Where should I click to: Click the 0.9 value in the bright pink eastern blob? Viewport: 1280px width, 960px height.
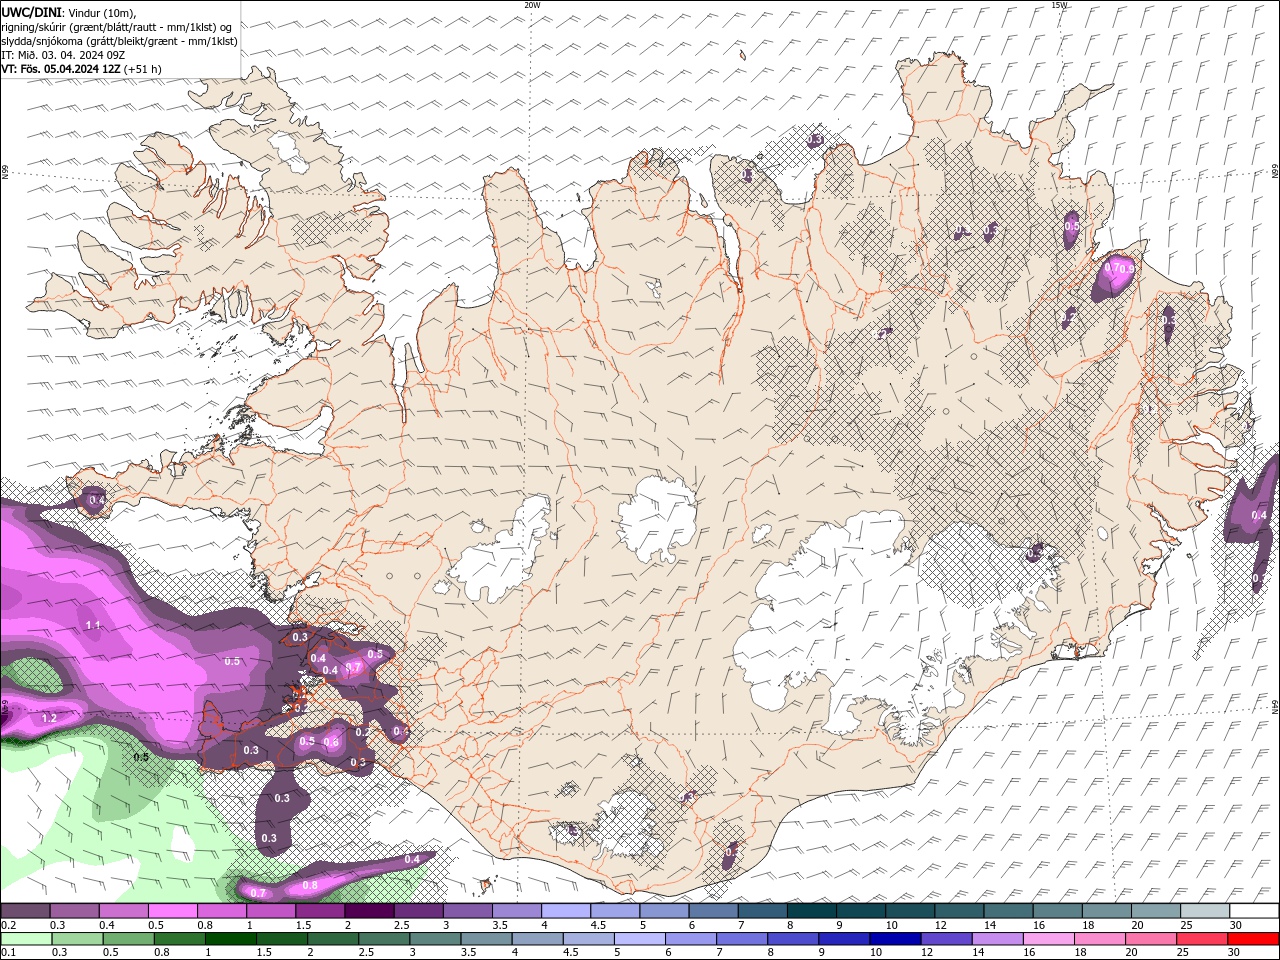(x=1126, y=269)
